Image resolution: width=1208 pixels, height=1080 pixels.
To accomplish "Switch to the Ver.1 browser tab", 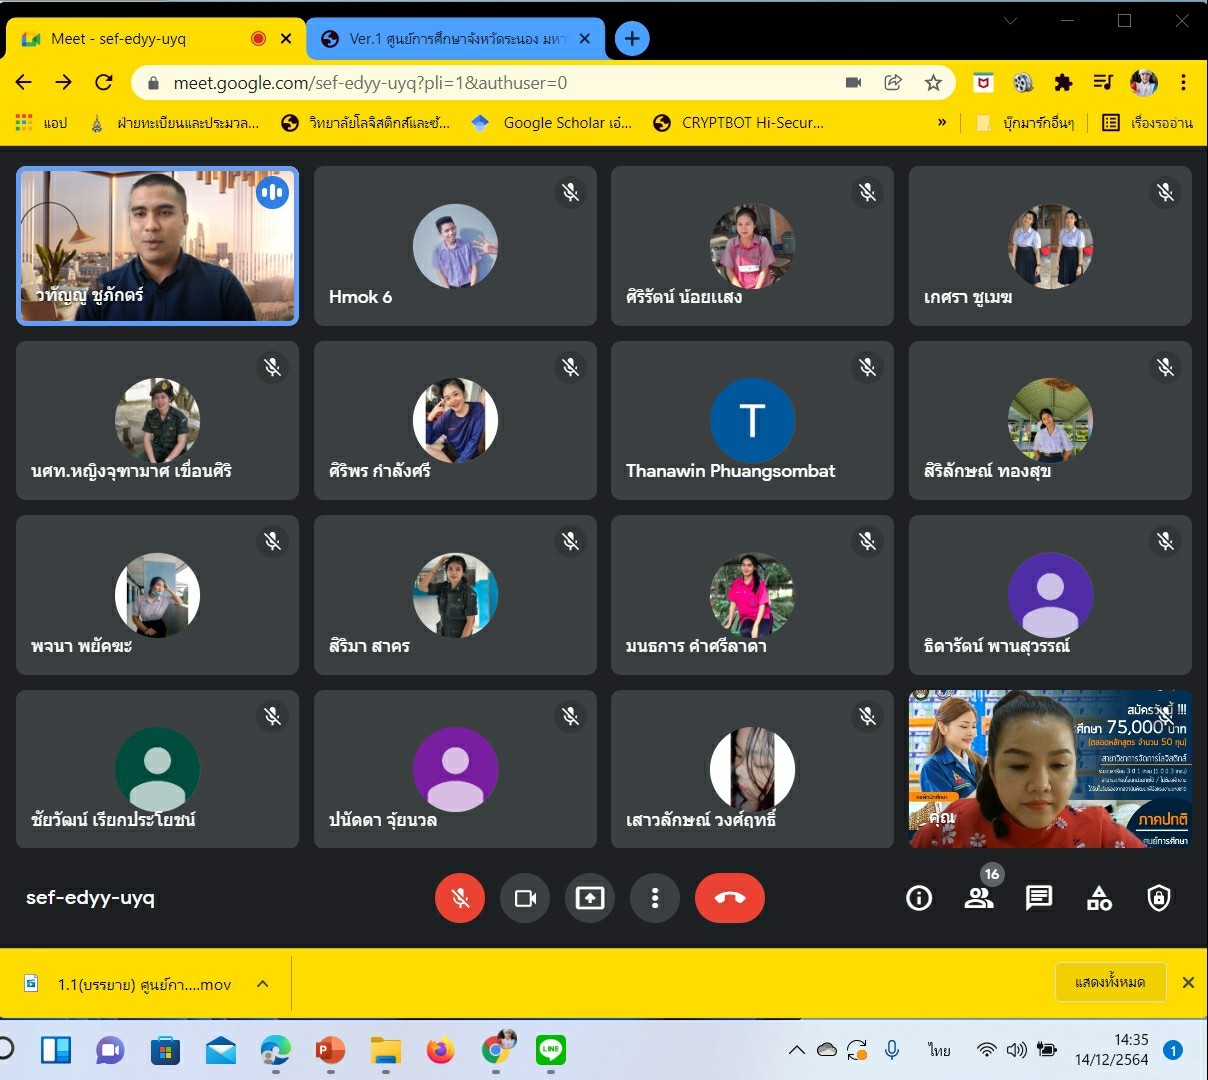I will tap(455, 39).
